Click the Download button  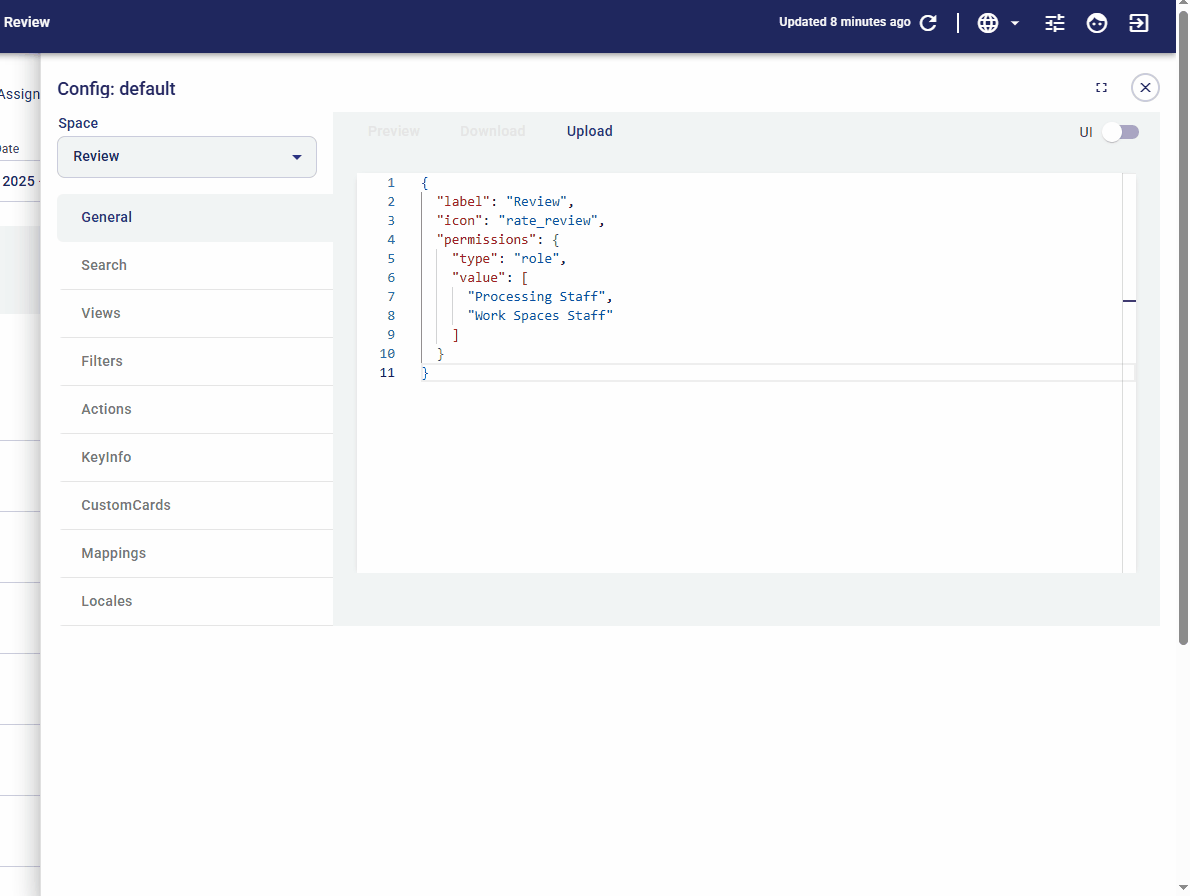pyautogui.click(x=493, y=131)
